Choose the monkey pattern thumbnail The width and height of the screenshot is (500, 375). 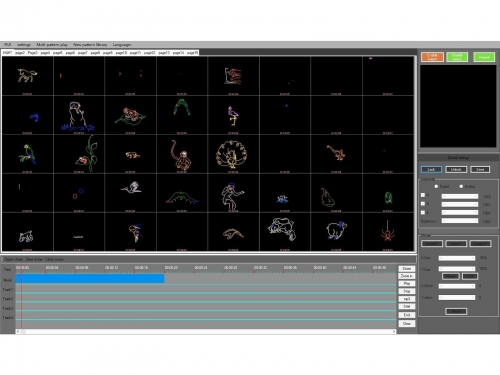pos(182,154)
